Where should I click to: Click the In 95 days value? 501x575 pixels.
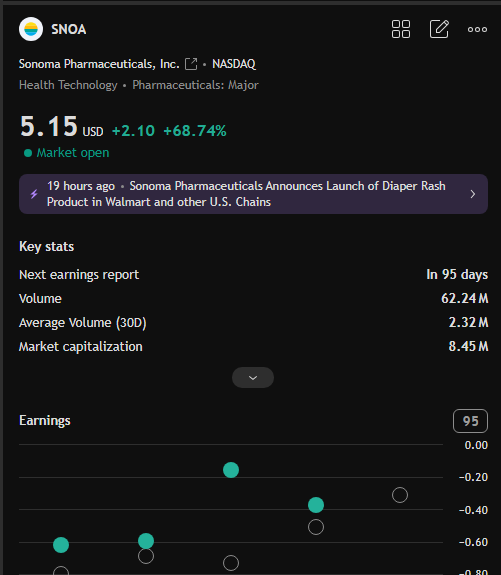point(457,275)
